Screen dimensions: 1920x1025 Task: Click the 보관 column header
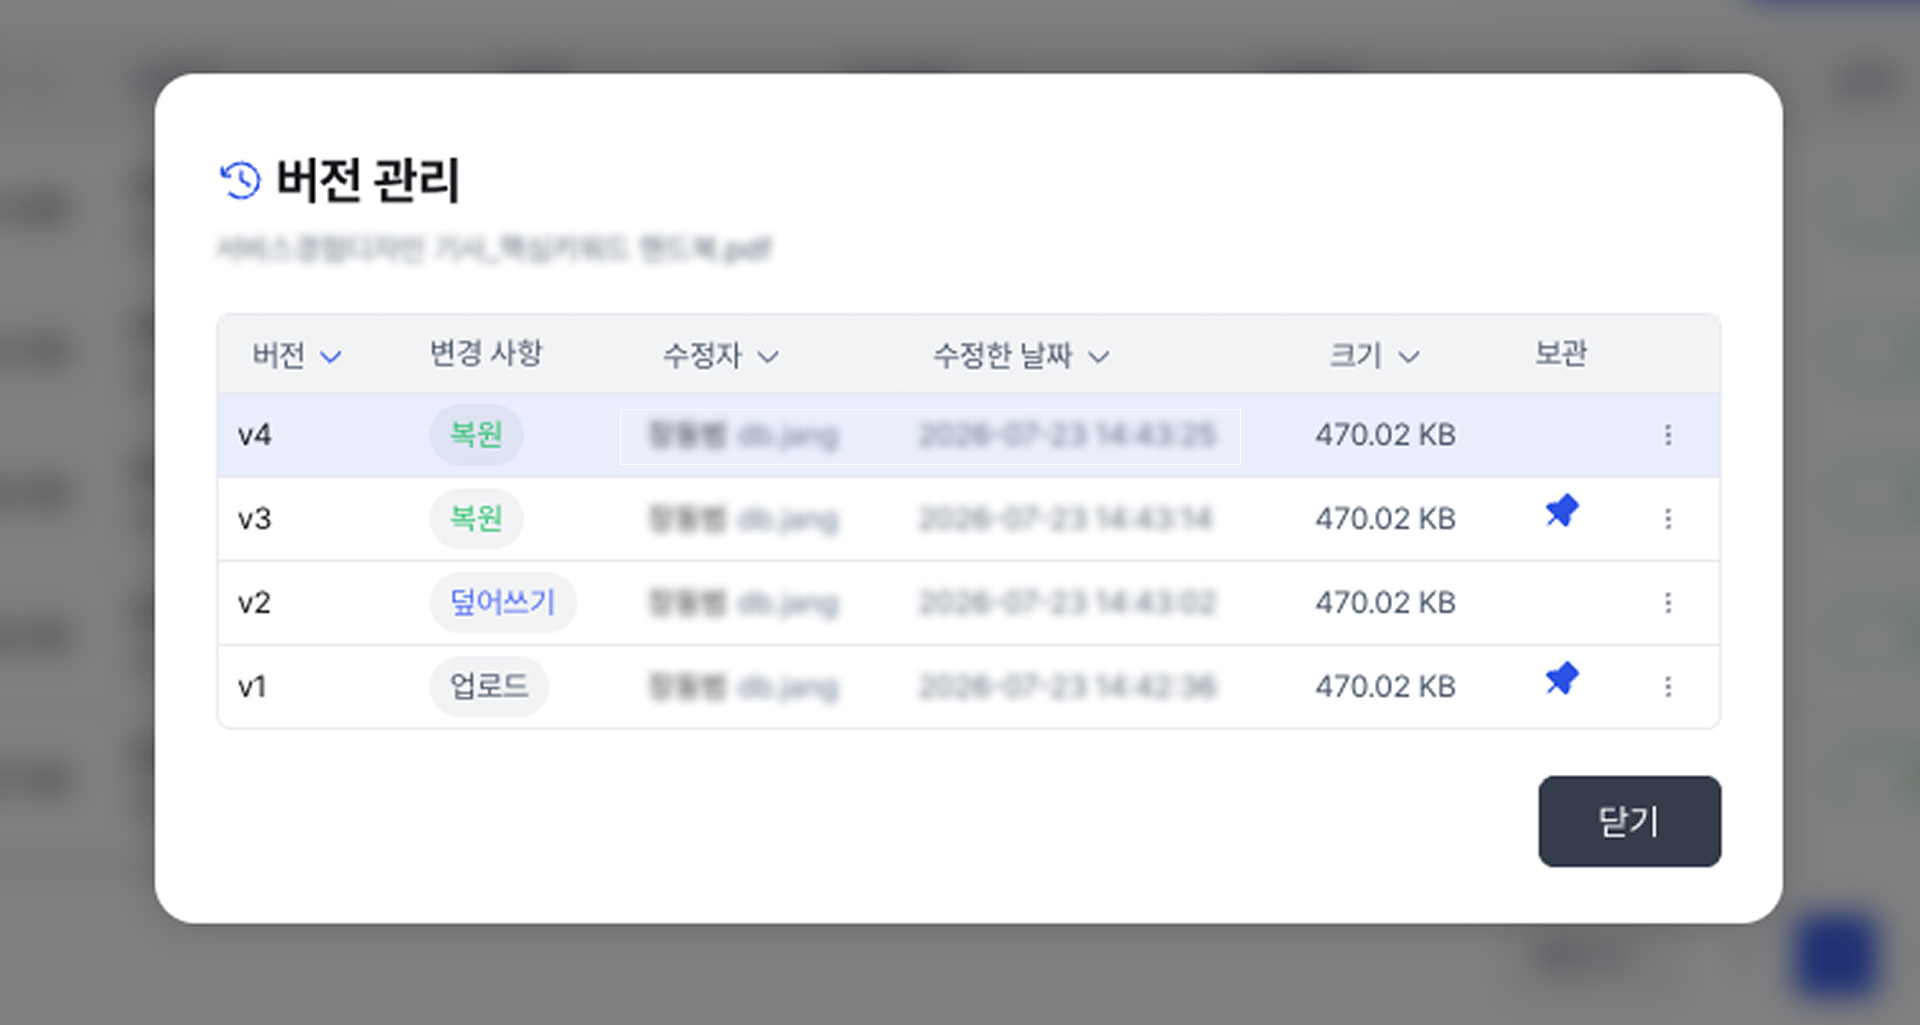(x=1561, y=353)
